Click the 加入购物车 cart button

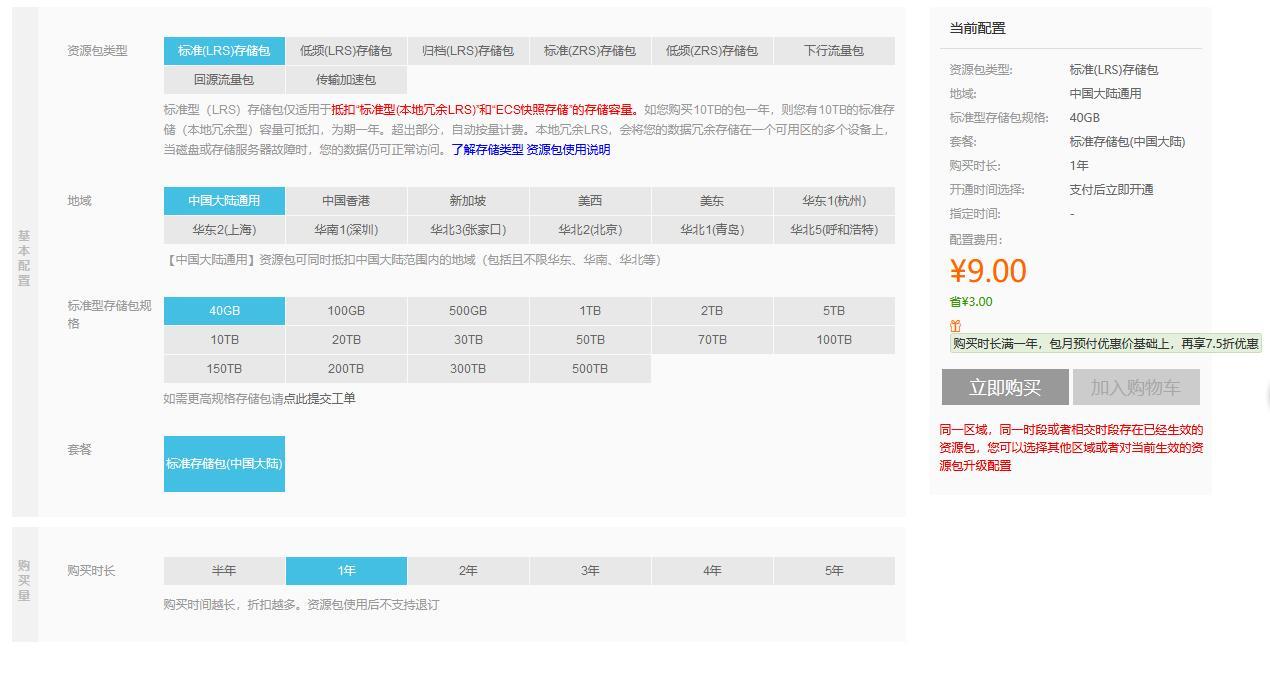(1136, 386)
